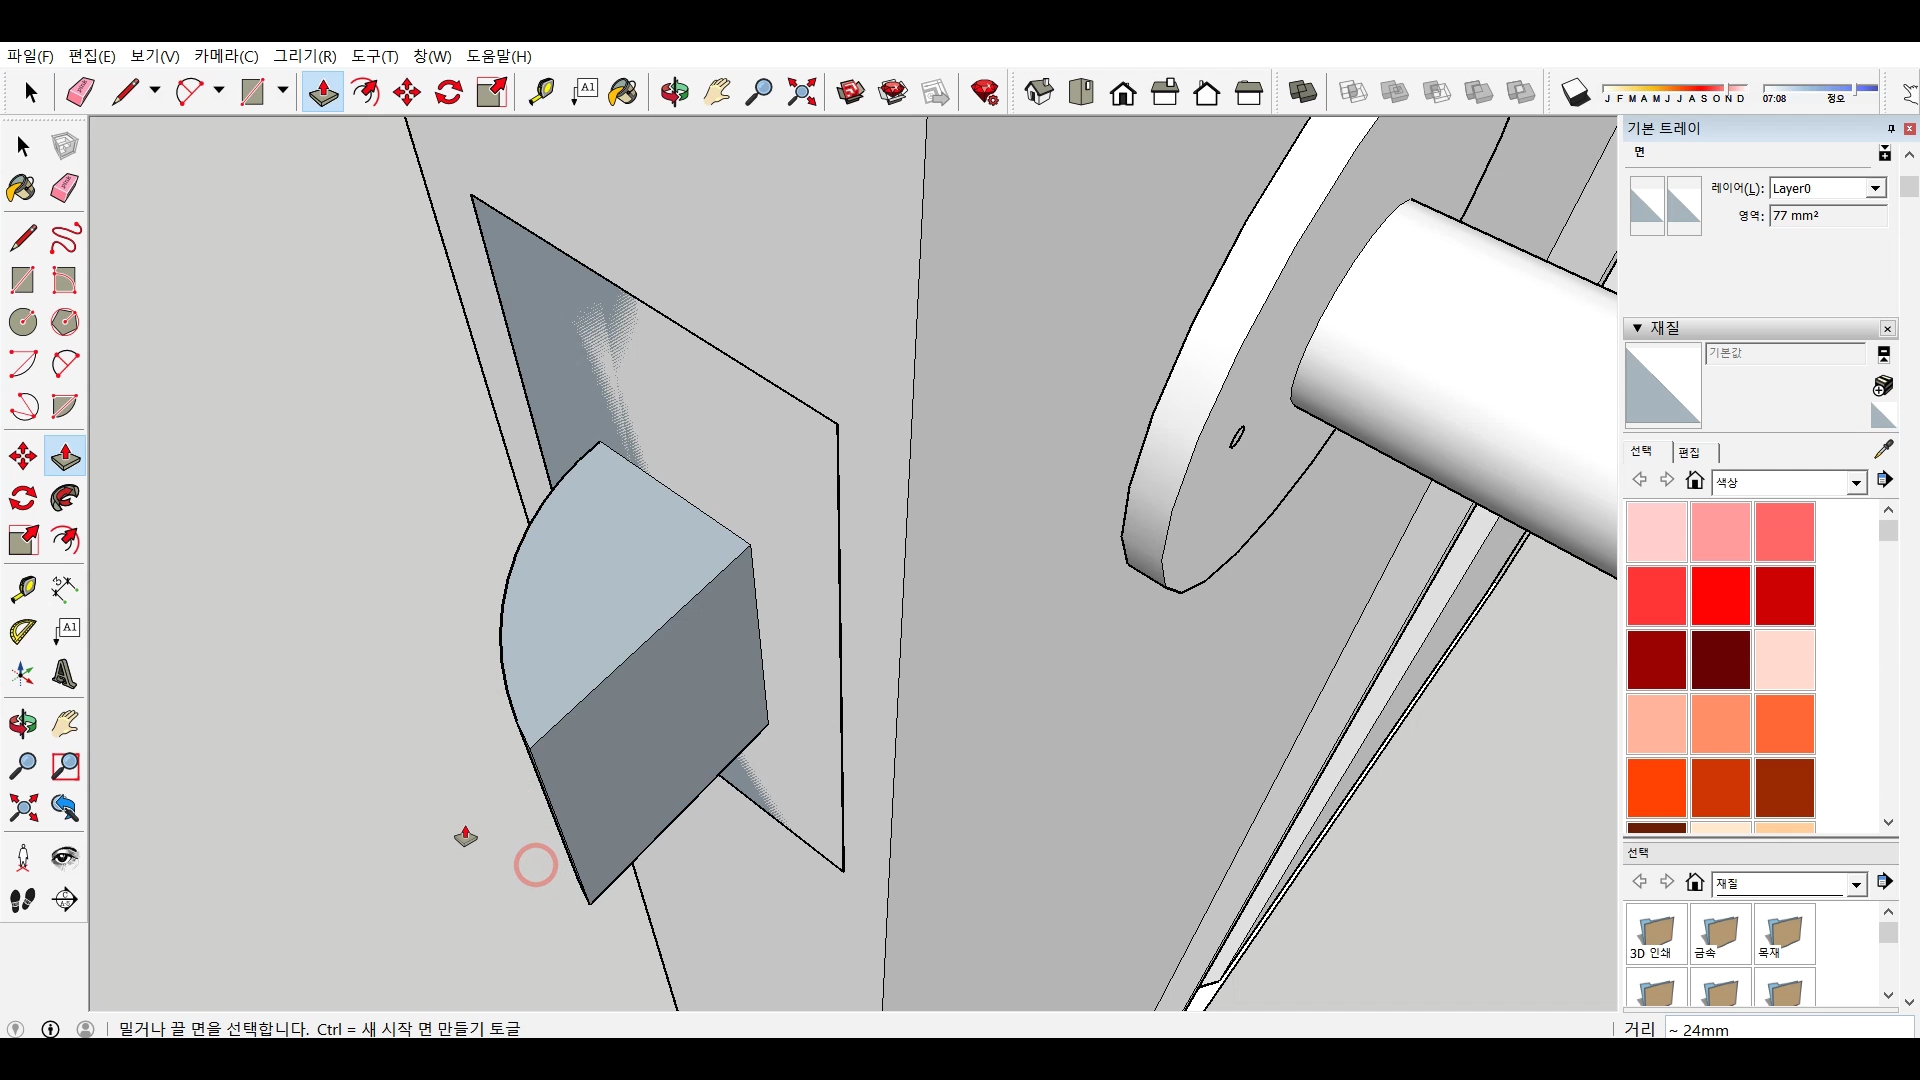Click the Rotate tool in left toolbar
The image size is (1920, 1080).
point(22,498)
